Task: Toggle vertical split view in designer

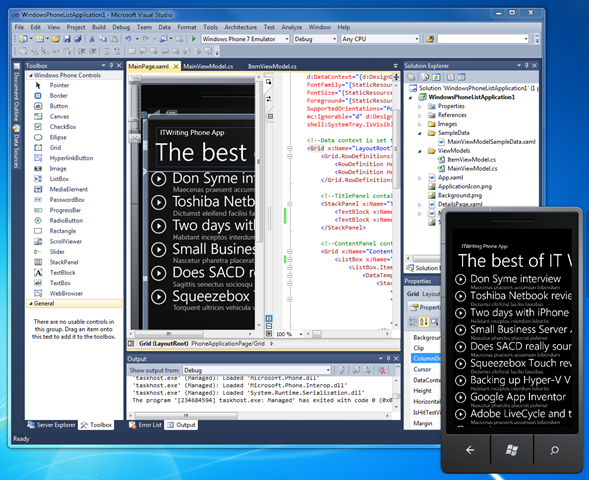Action: 269,318
